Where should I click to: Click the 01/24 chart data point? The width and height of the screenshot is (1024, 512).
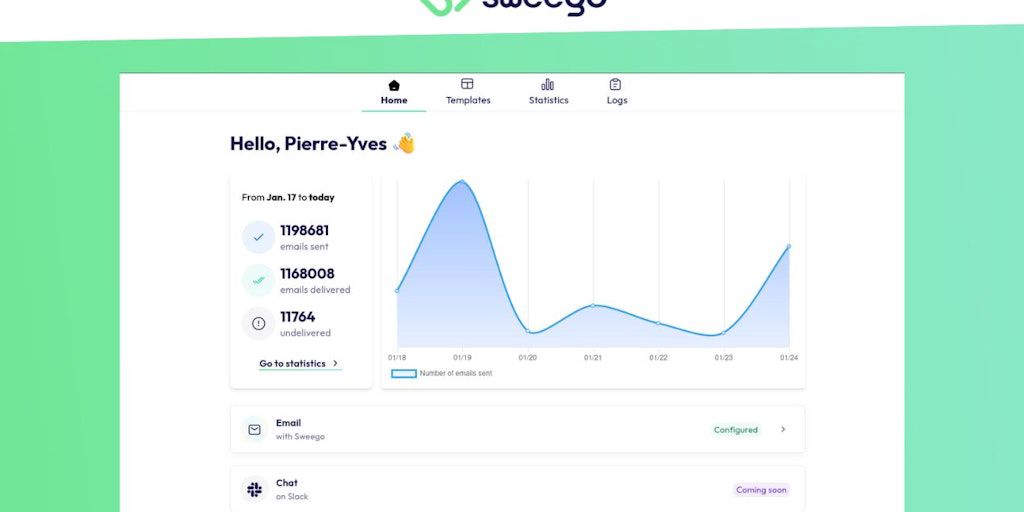click(788, 246)
